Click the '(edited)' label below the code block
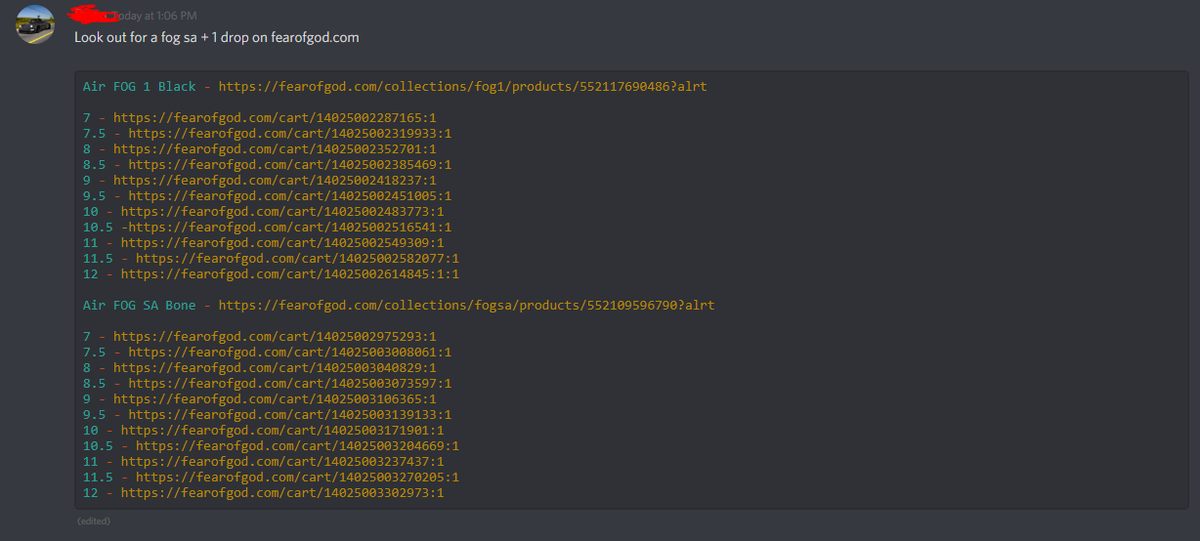 pyautogui.click(x=93, y=521)
